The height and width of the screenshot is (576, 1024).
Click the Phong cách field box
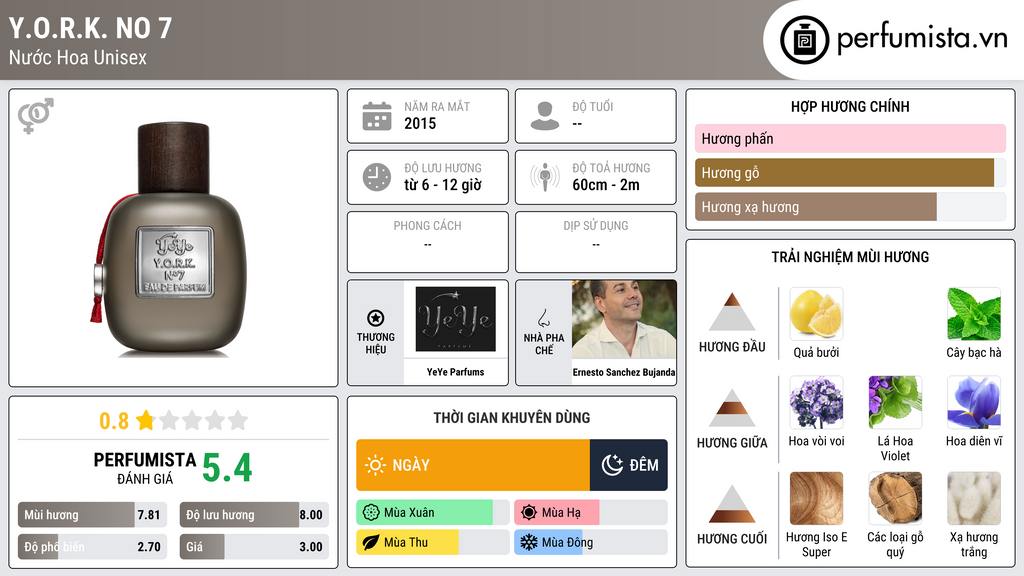(x=428, y=242)
